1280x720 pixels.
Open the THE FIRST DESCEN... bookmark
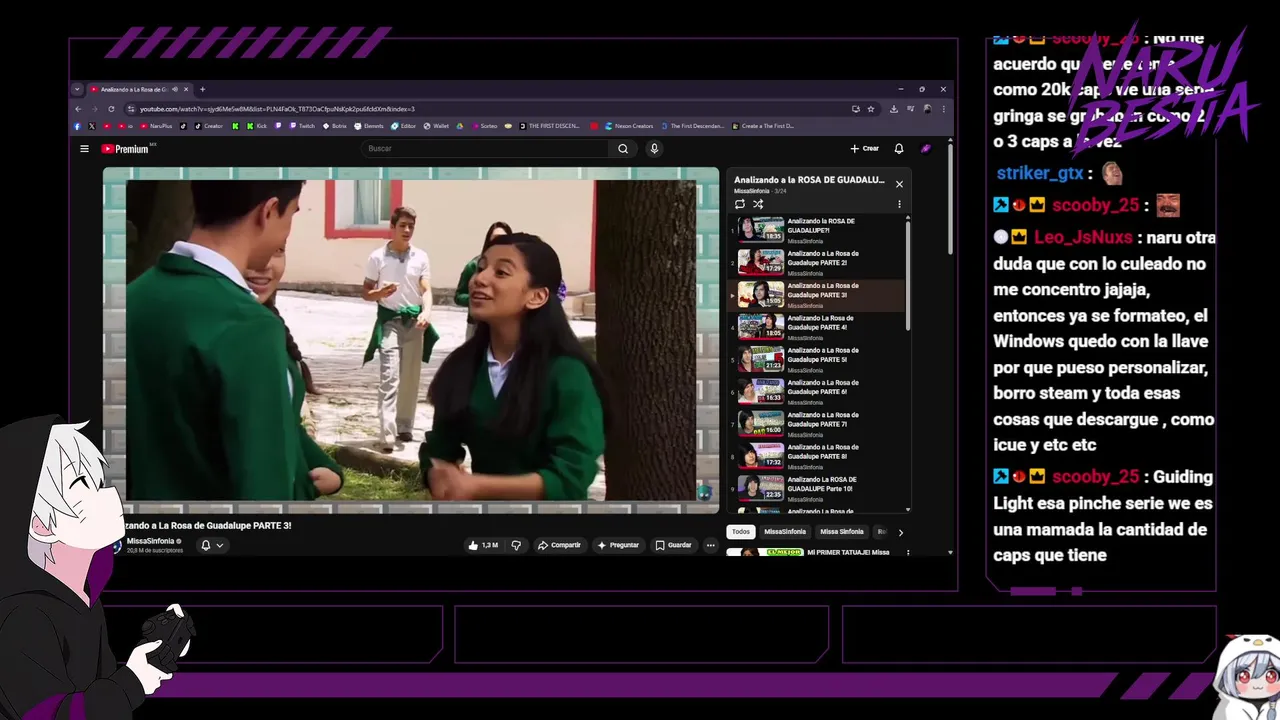coord(549,126)
